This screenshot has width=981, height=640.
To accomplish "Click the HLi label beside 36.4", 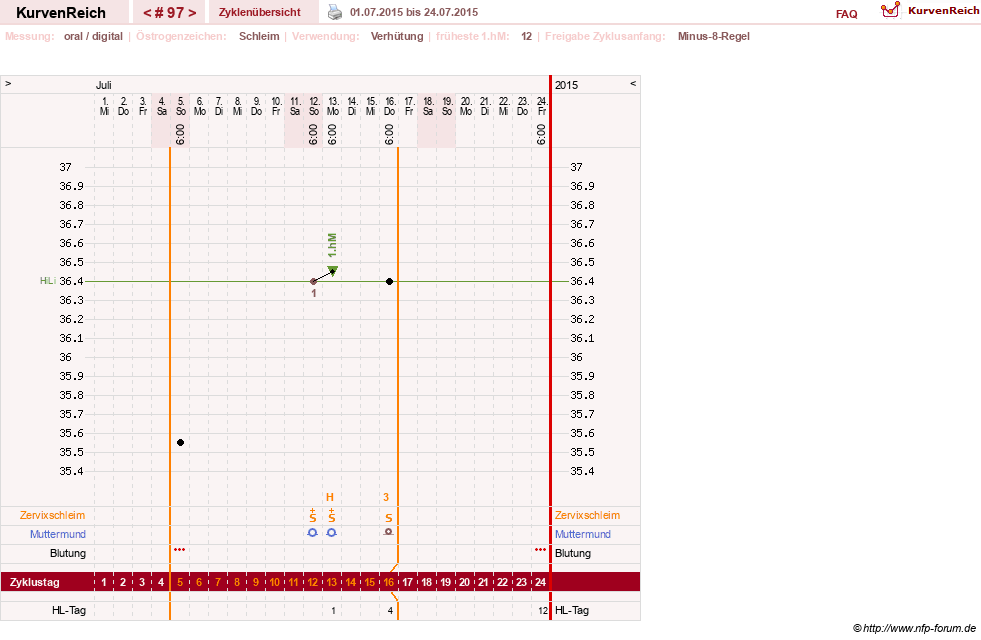I will point(48,281).
